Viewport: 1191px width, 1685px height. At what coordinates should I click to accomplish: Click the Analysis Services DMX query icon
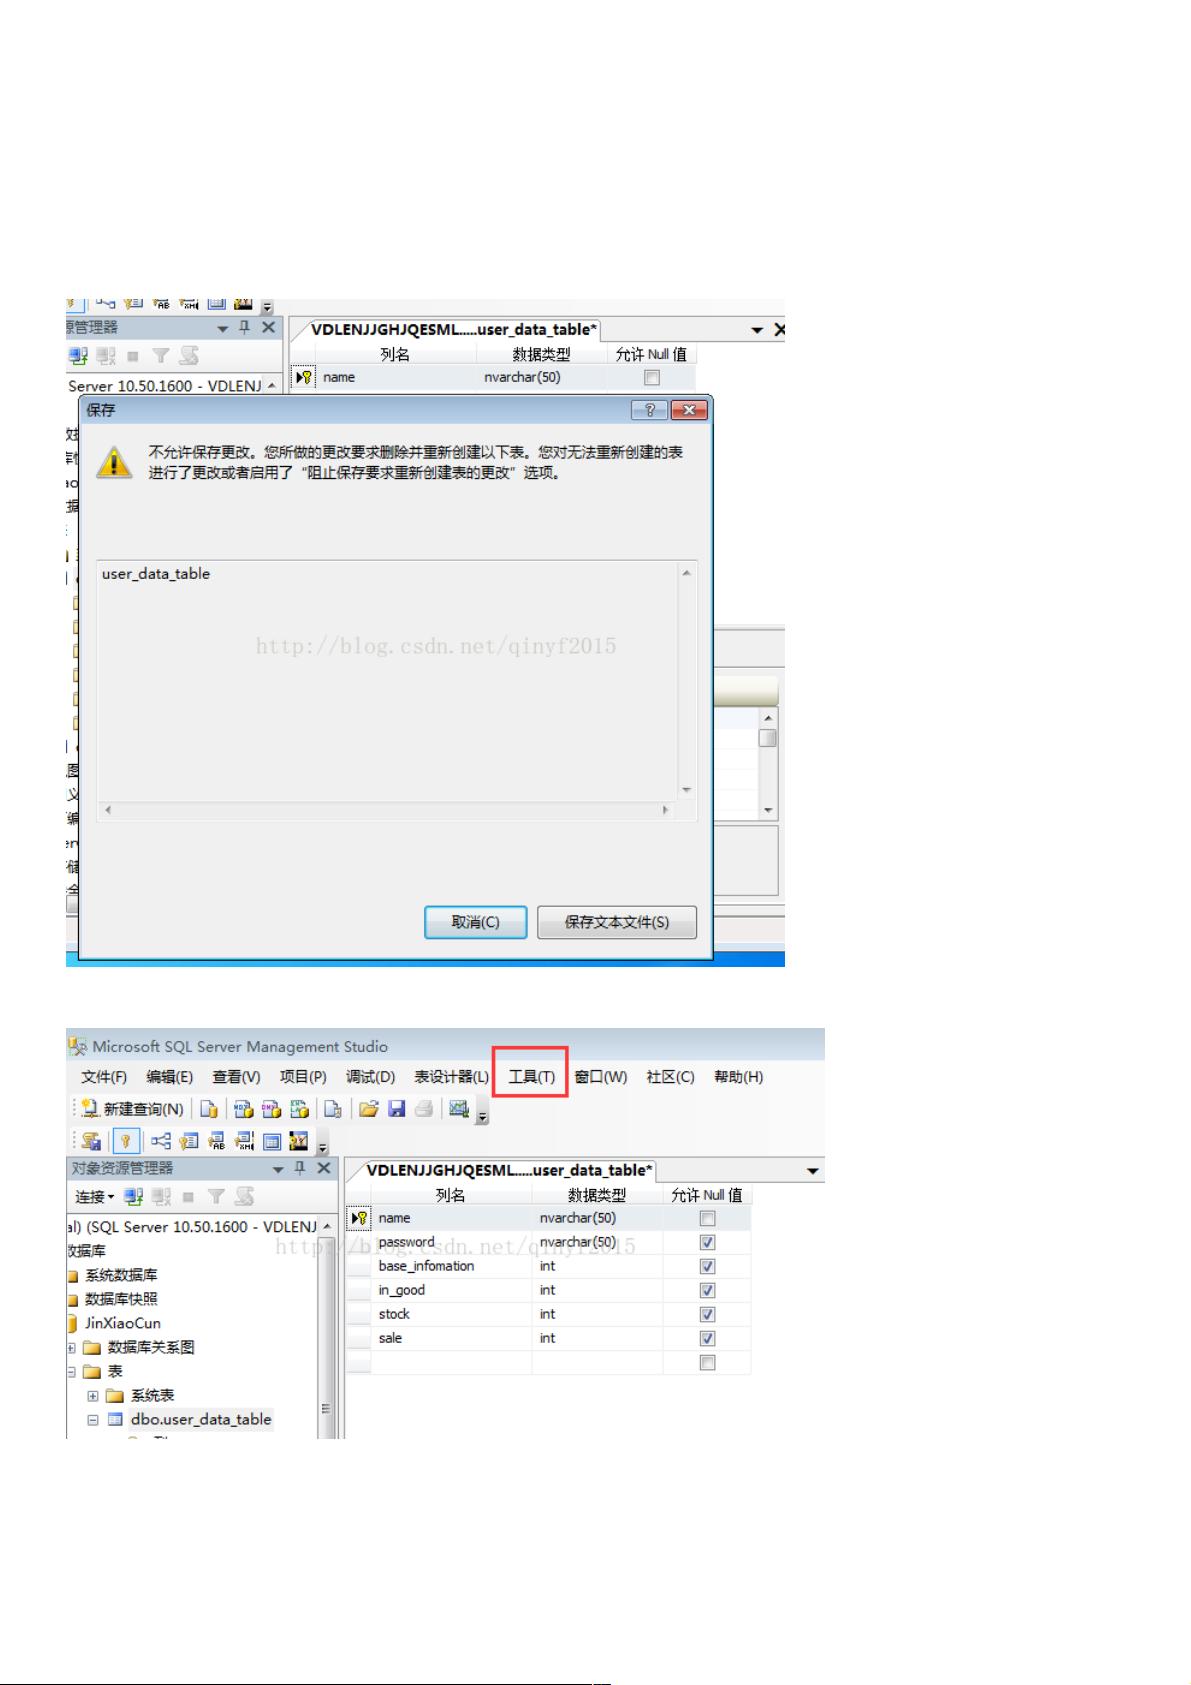coord(271,1109)
